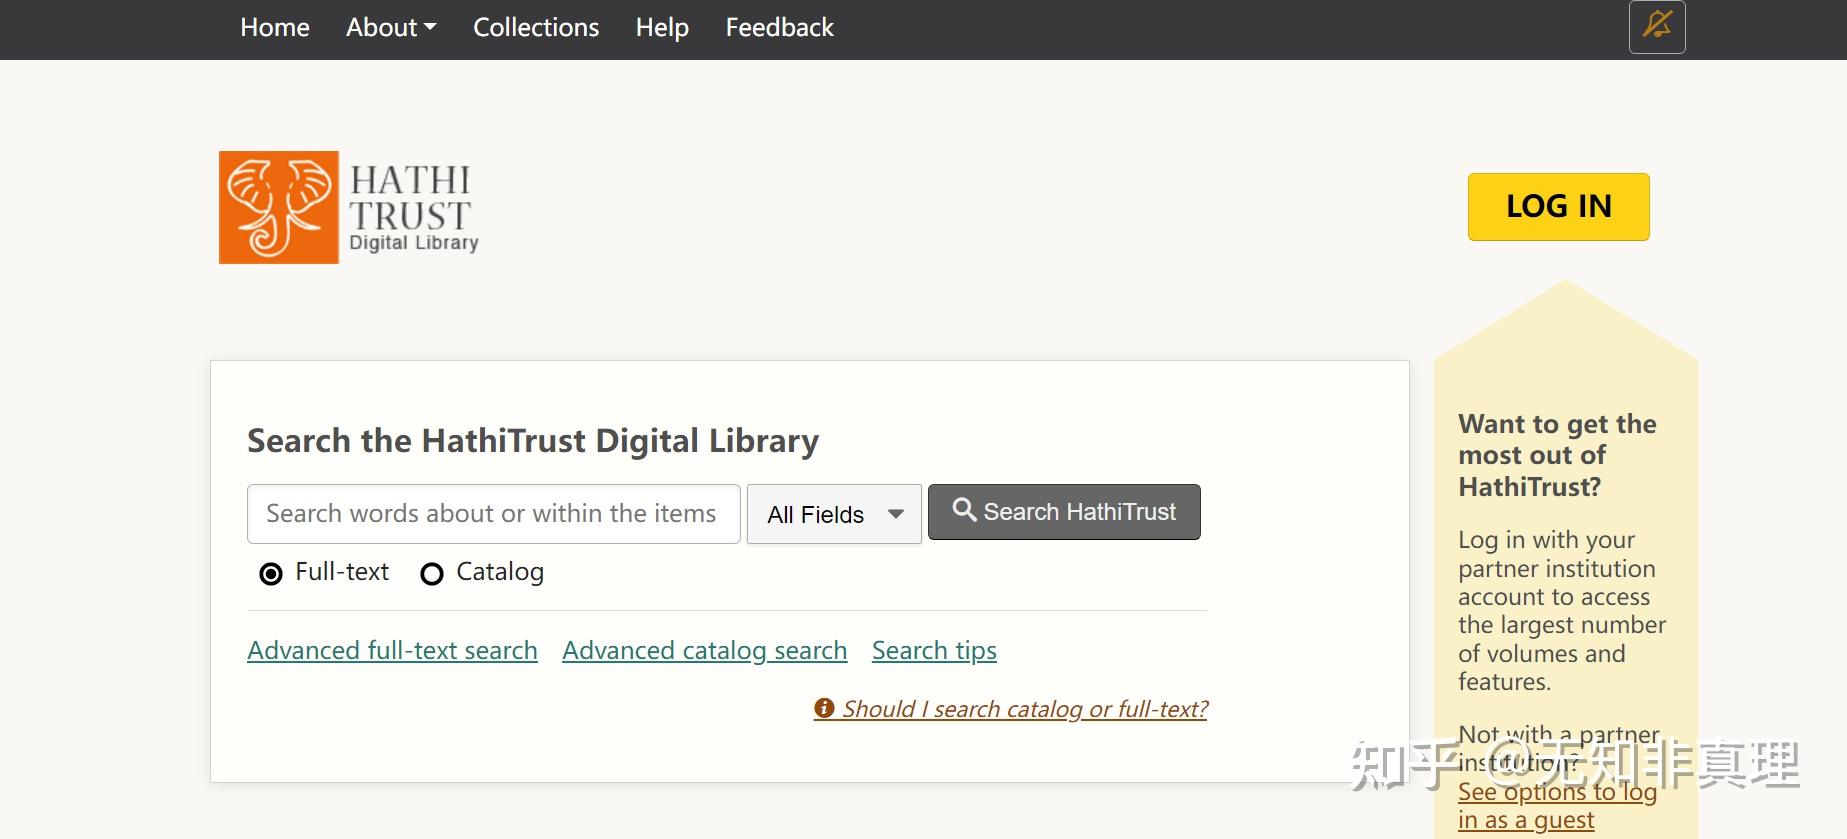The width and height of the screenshot is (1847, 839).
Task: Go to the Home menu item
Action: pyautogui.click(x=275, y=28)
